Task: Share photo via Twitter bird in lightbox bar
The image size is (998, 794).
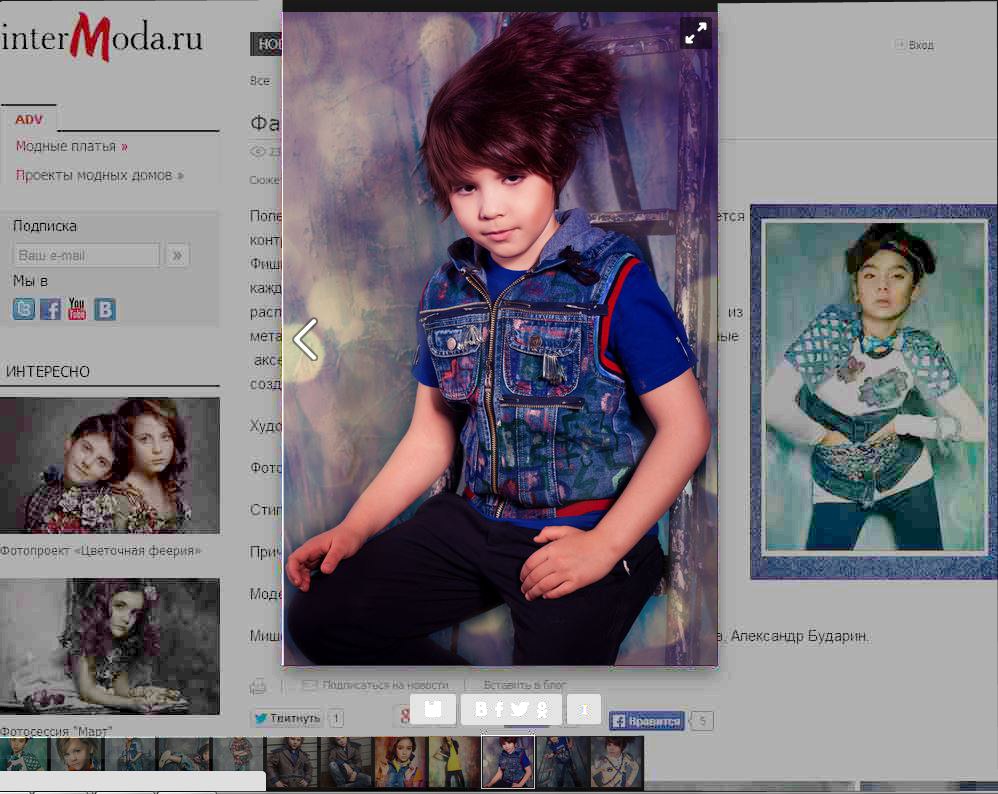Action: [520, 709]
